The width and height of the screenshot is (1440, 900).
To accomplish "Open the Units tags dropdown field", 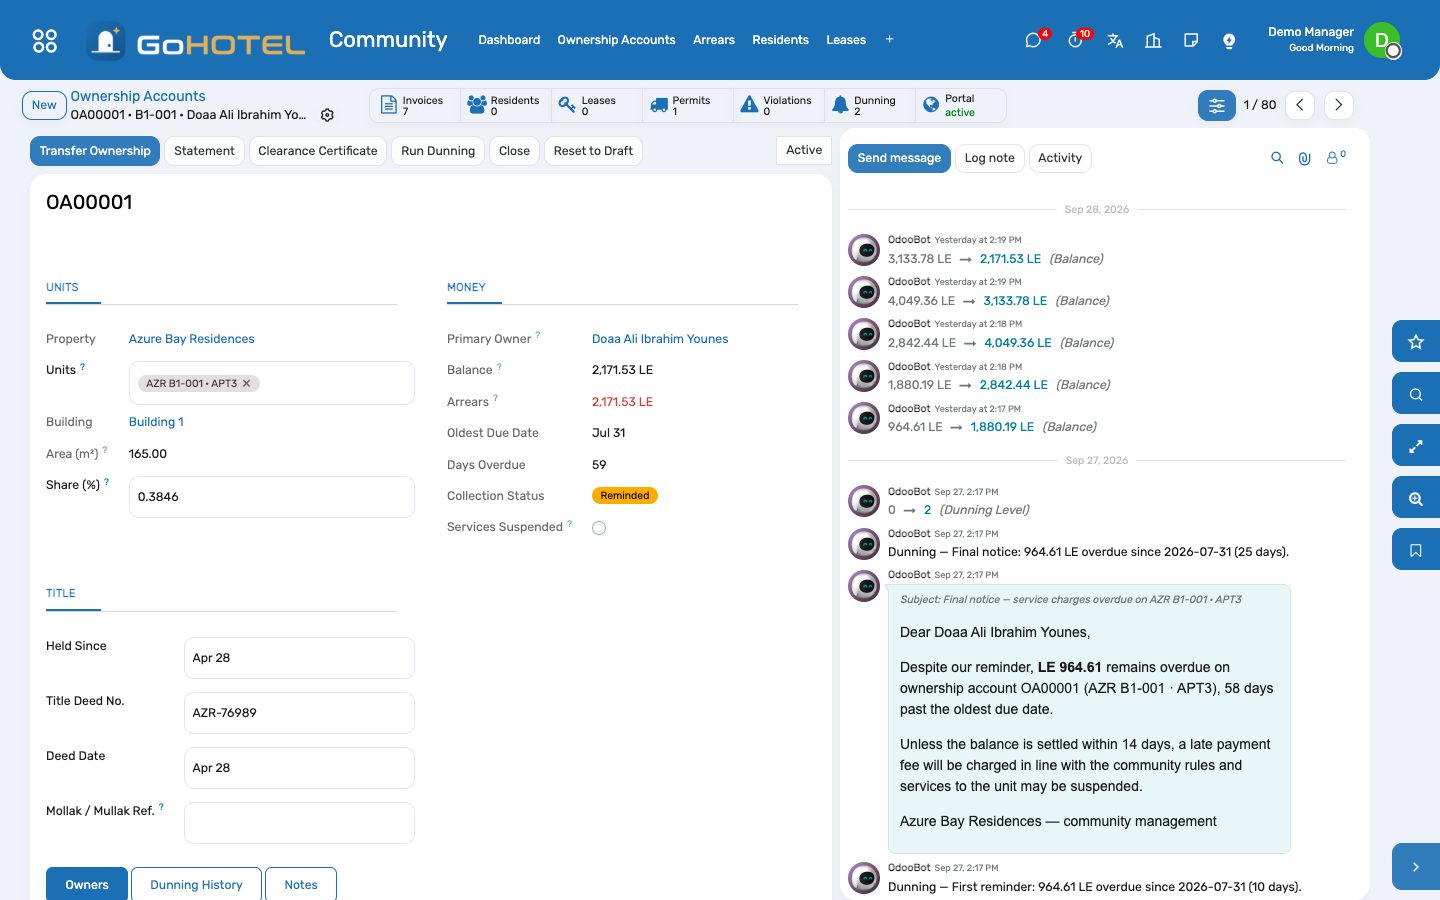I will click(272, 383).
